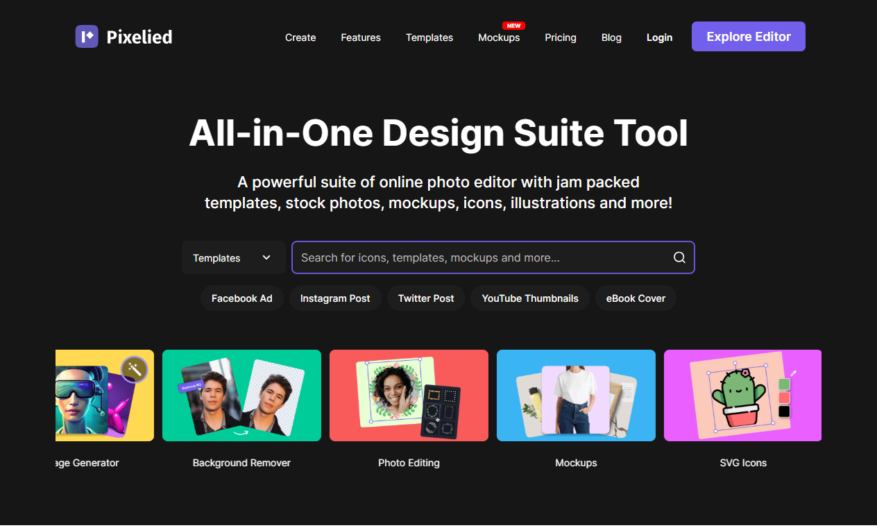Click the search magnifier icon

tap(679, 257)
